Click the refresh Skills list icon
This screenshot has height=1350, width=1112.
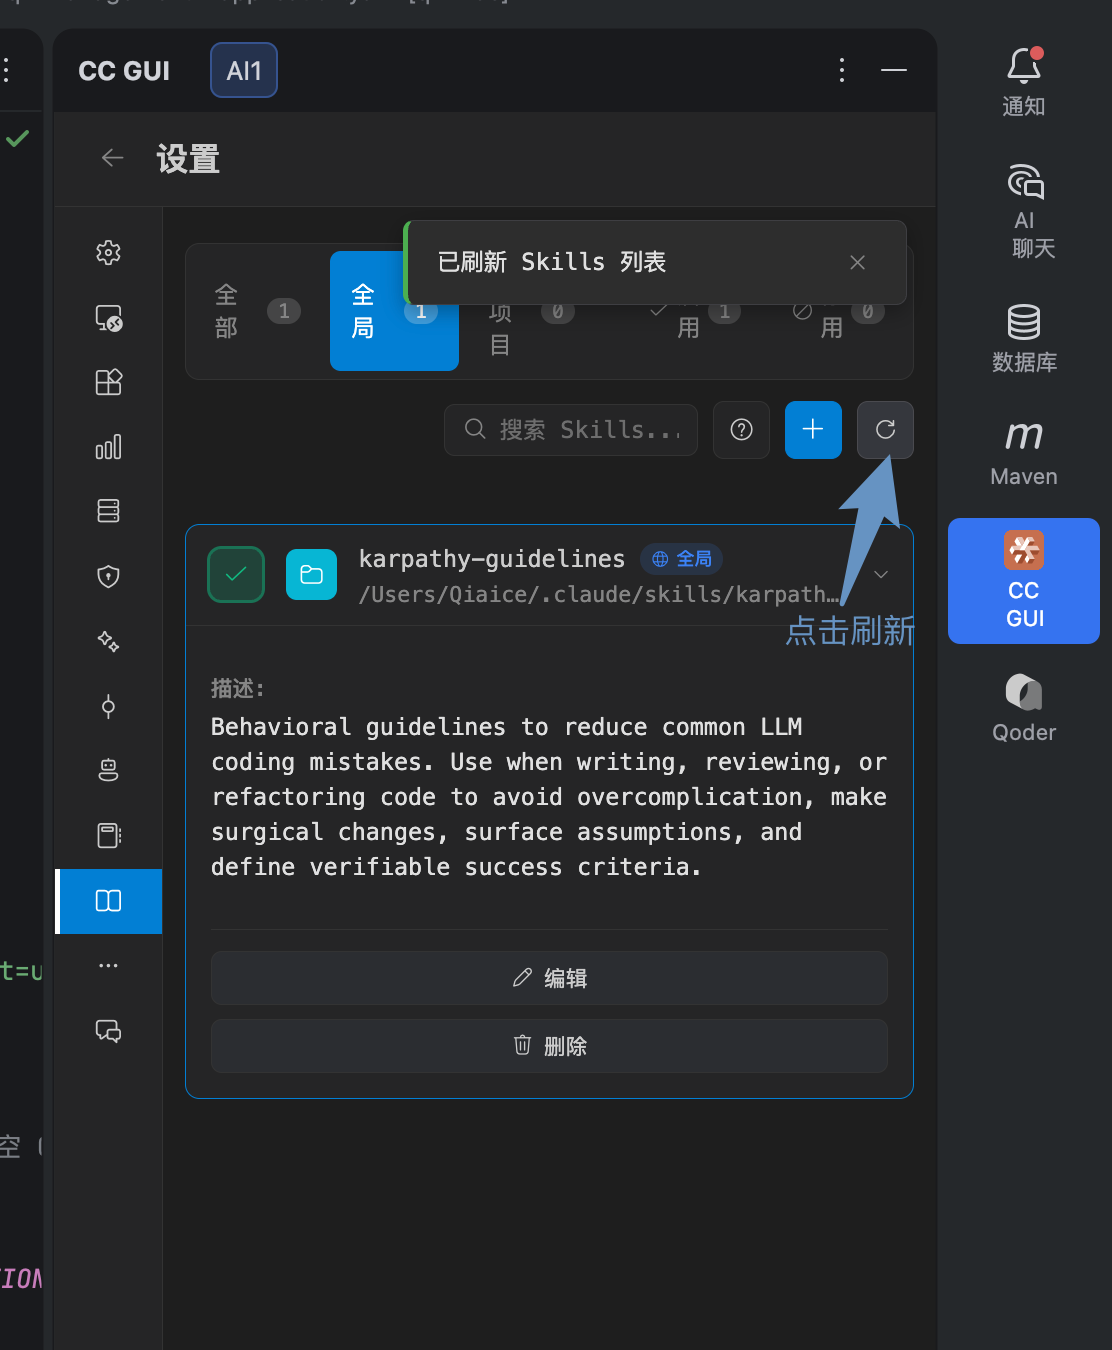coord(885,430)
